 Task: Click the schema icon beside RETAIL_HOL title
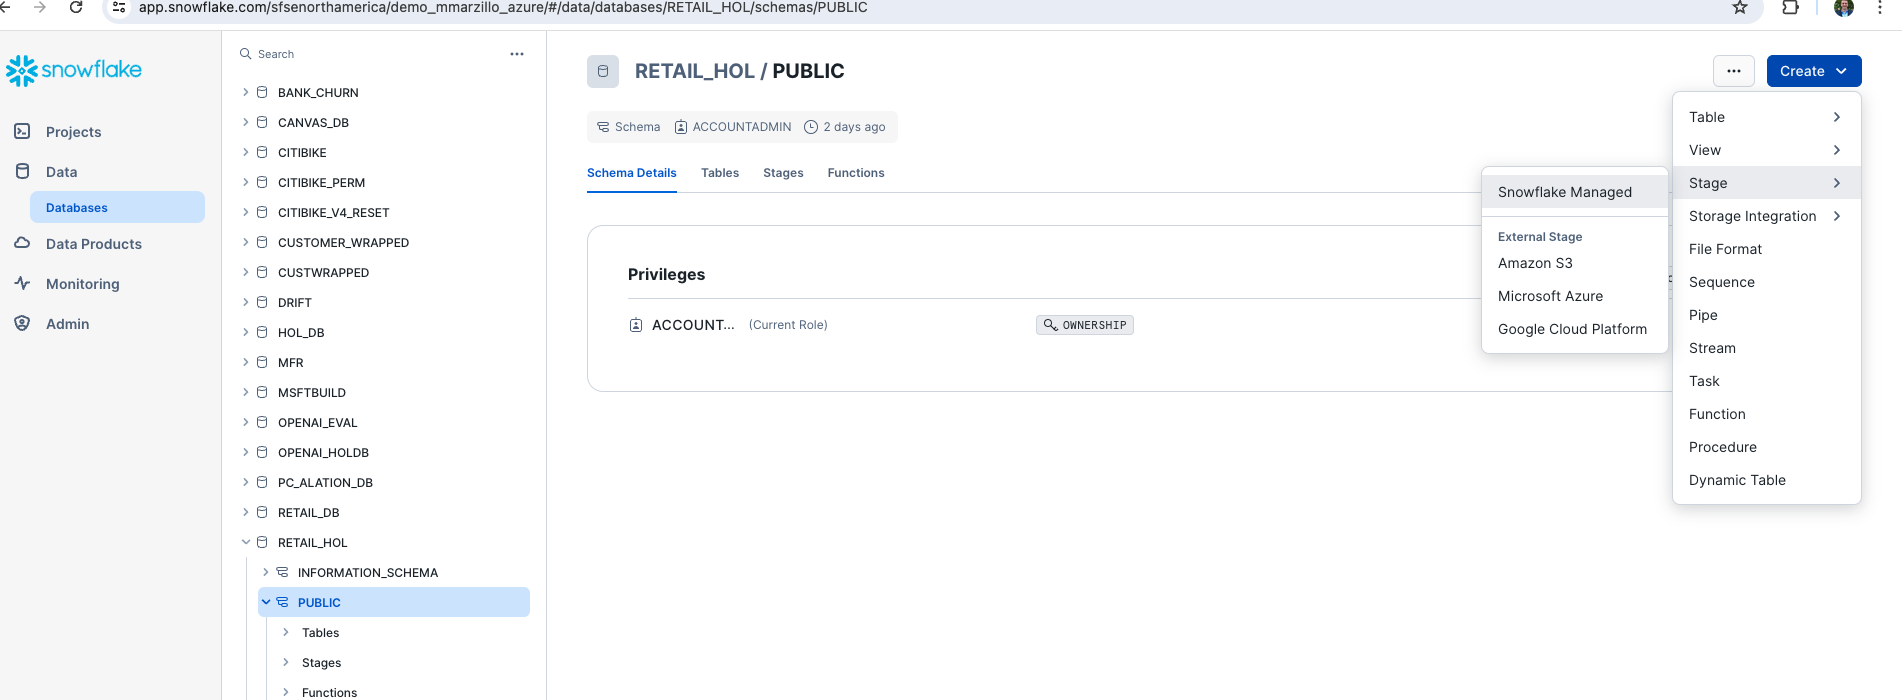[x=603, y=71]
